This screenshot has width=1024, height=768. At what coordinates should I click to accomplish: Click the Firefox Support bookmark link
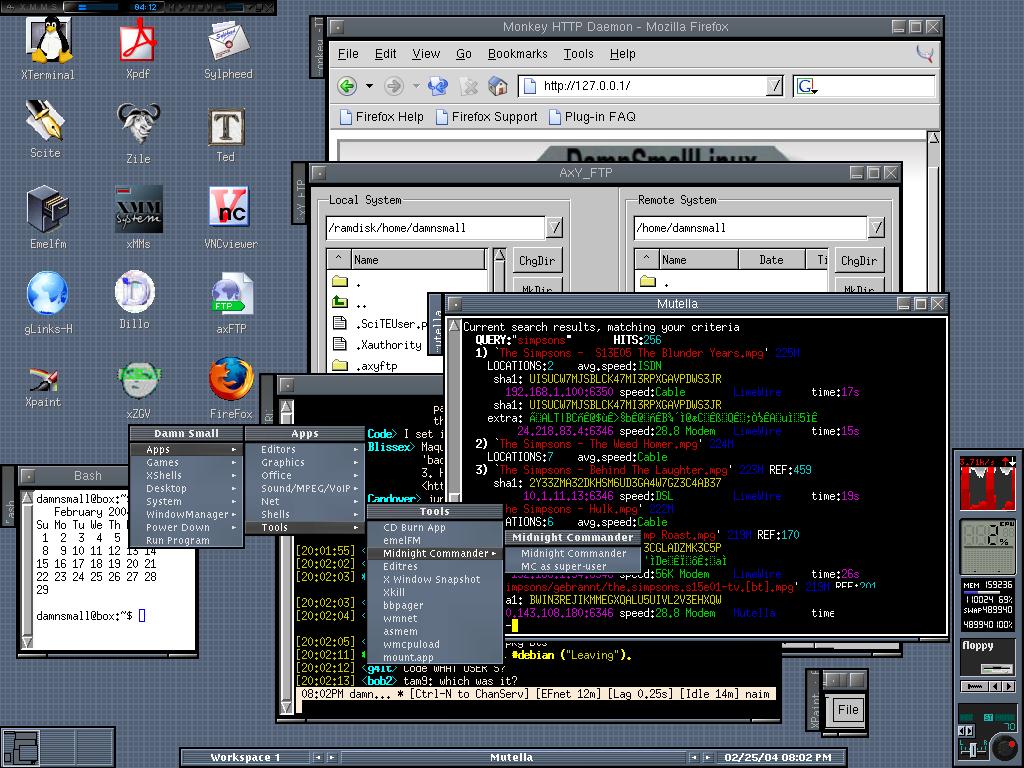pyautogui.click(x=487, y=117)
